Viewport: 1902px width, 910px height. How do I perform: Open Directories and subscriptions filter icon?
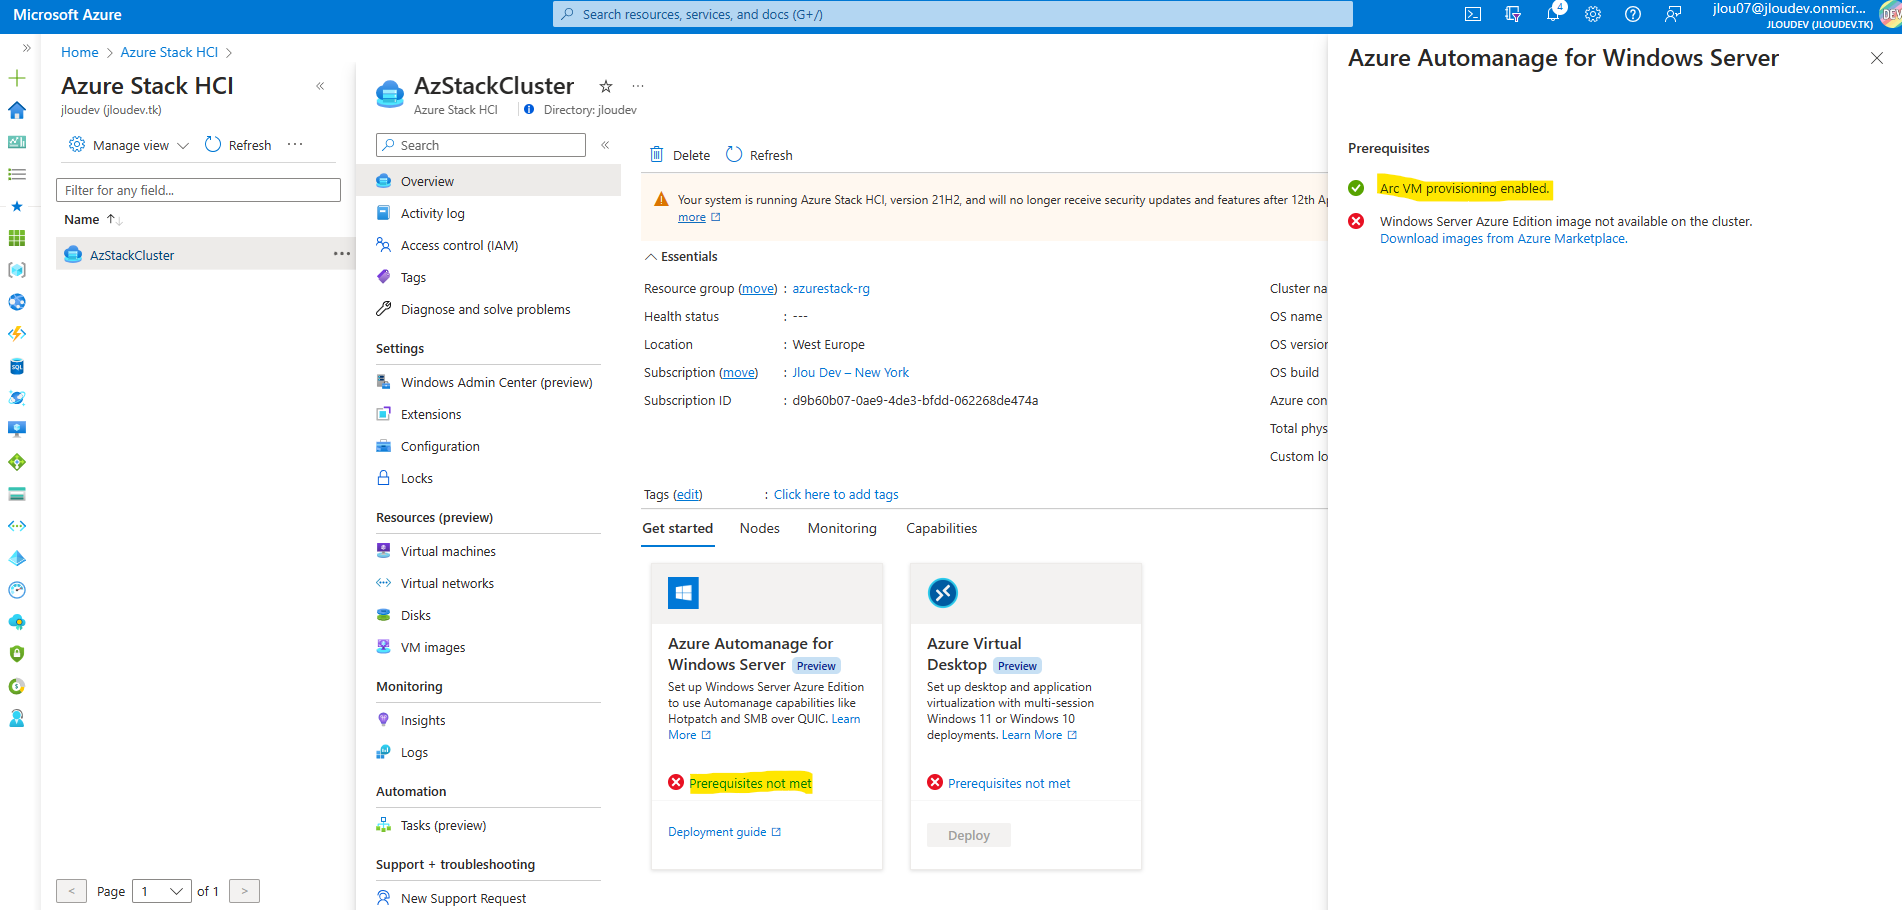point(1512,14)
